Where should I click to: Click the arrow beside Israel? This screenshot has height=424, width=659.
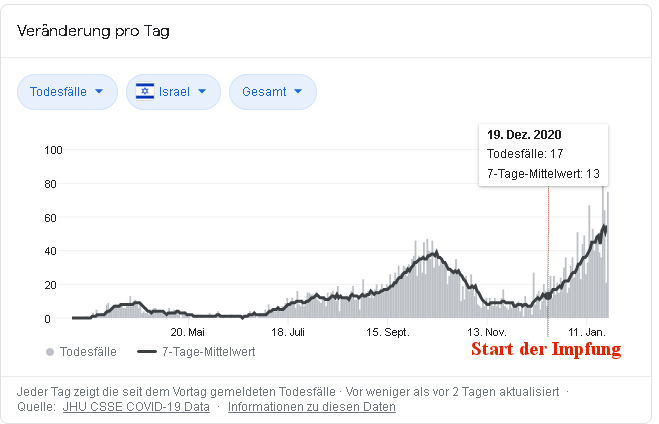tap(202, 91)
